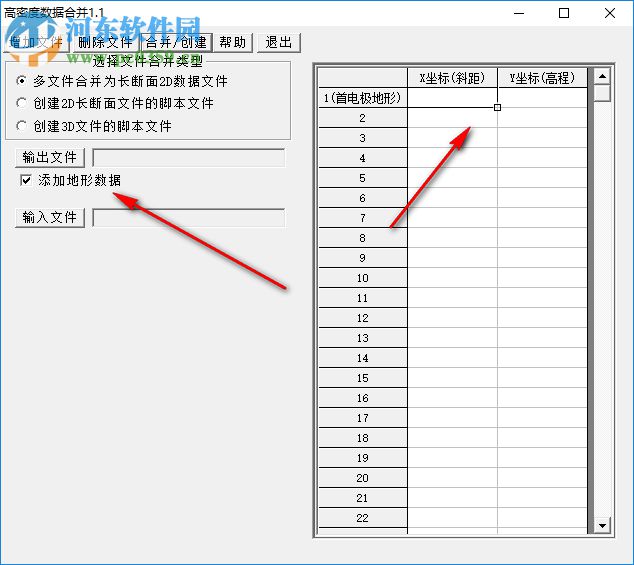Click the X坐标(斜距) column header
The width and height of the screenshot is (634, 565).
coord(452,78)
